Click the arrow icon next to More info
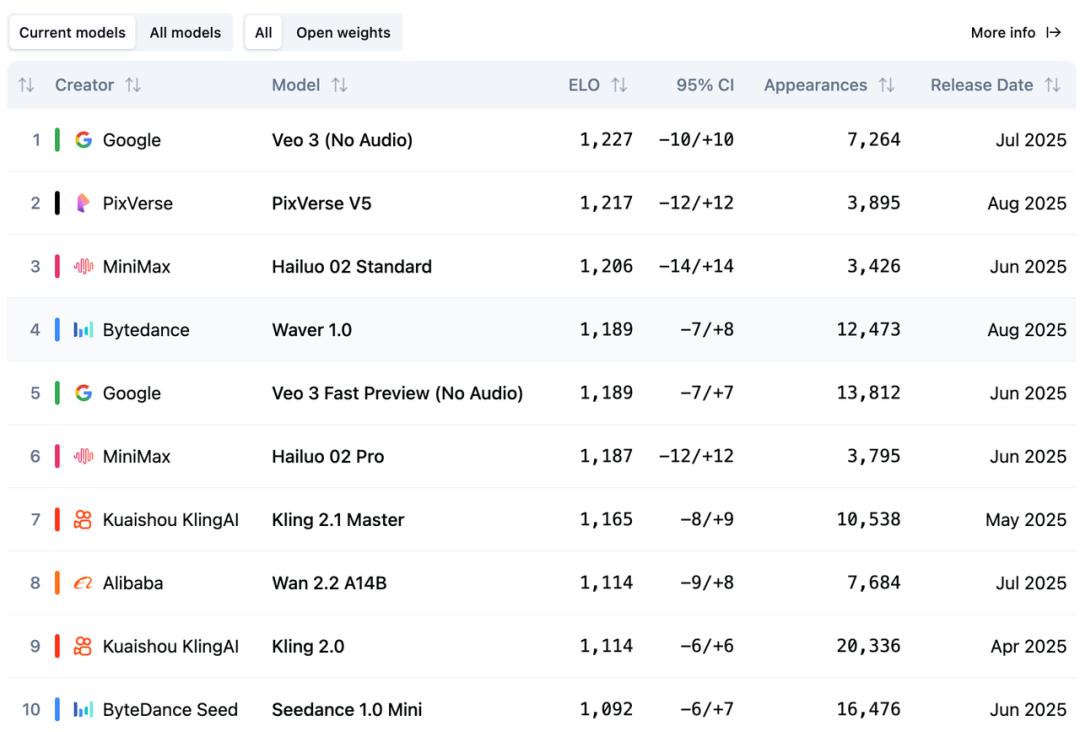Viewport: 1080px width, 732px height. (1053, 33)
